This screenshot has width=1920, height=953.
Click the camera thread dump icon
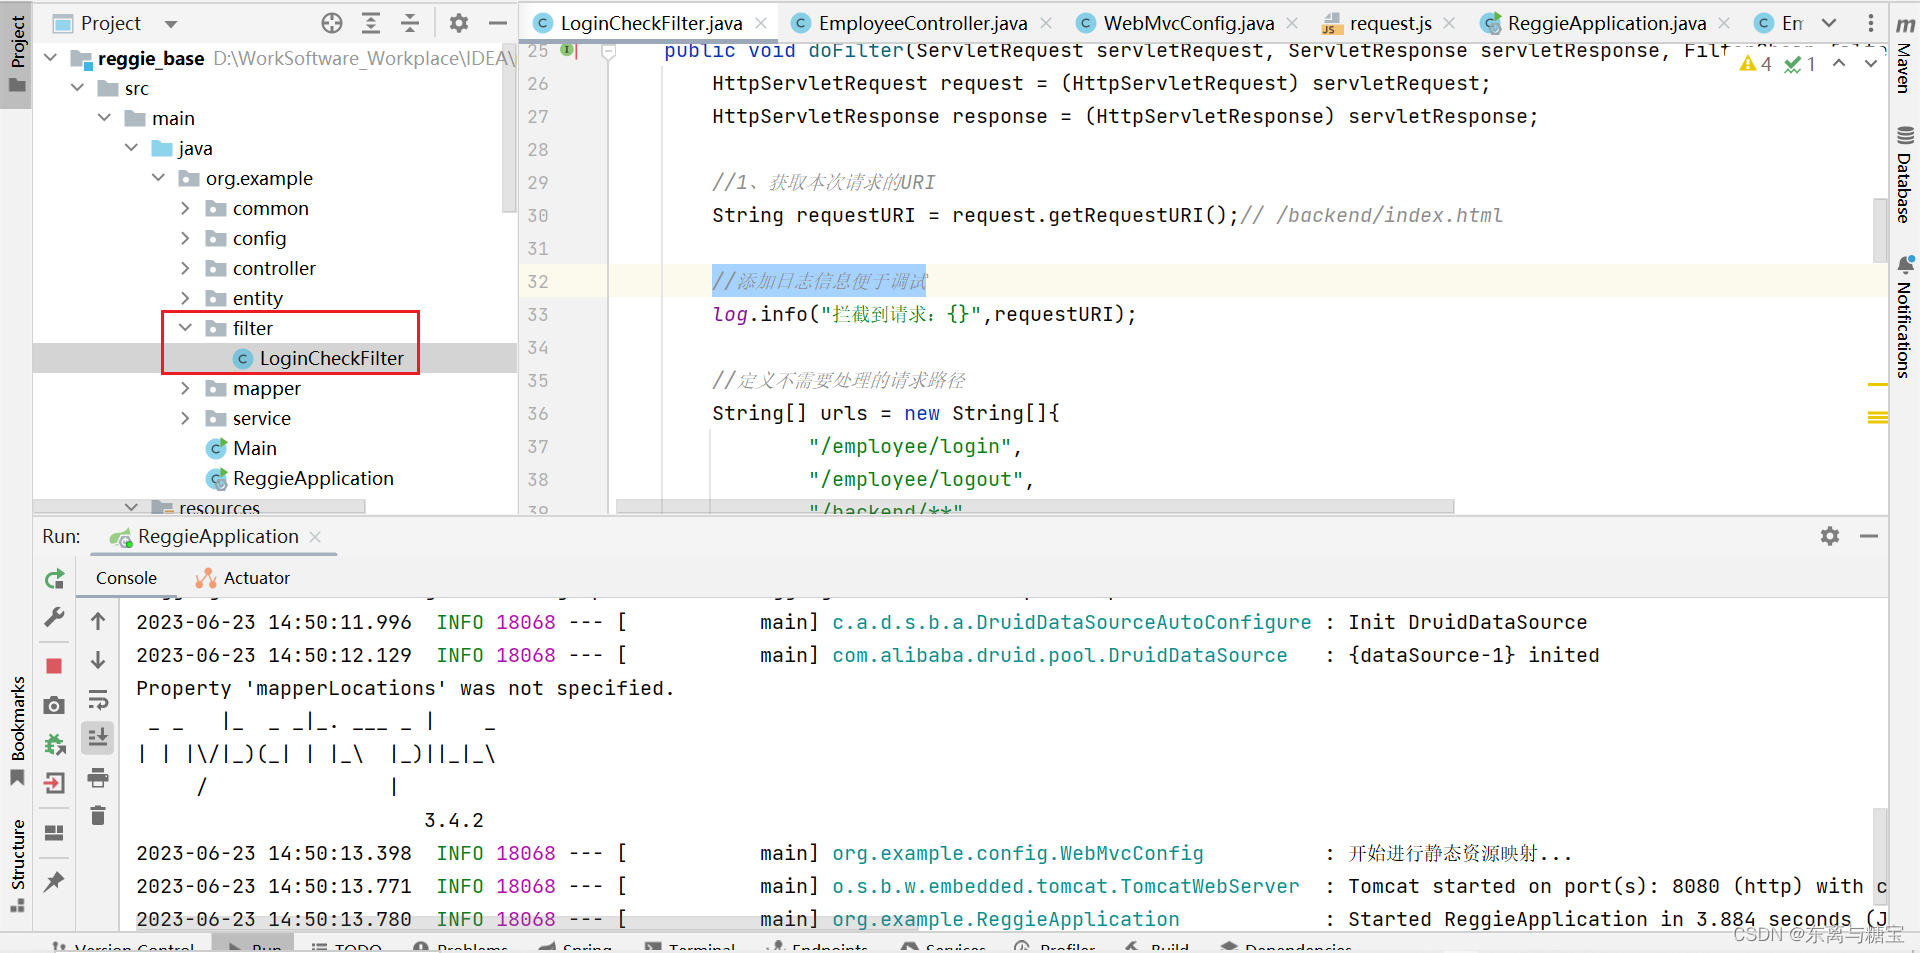point(55,705)
